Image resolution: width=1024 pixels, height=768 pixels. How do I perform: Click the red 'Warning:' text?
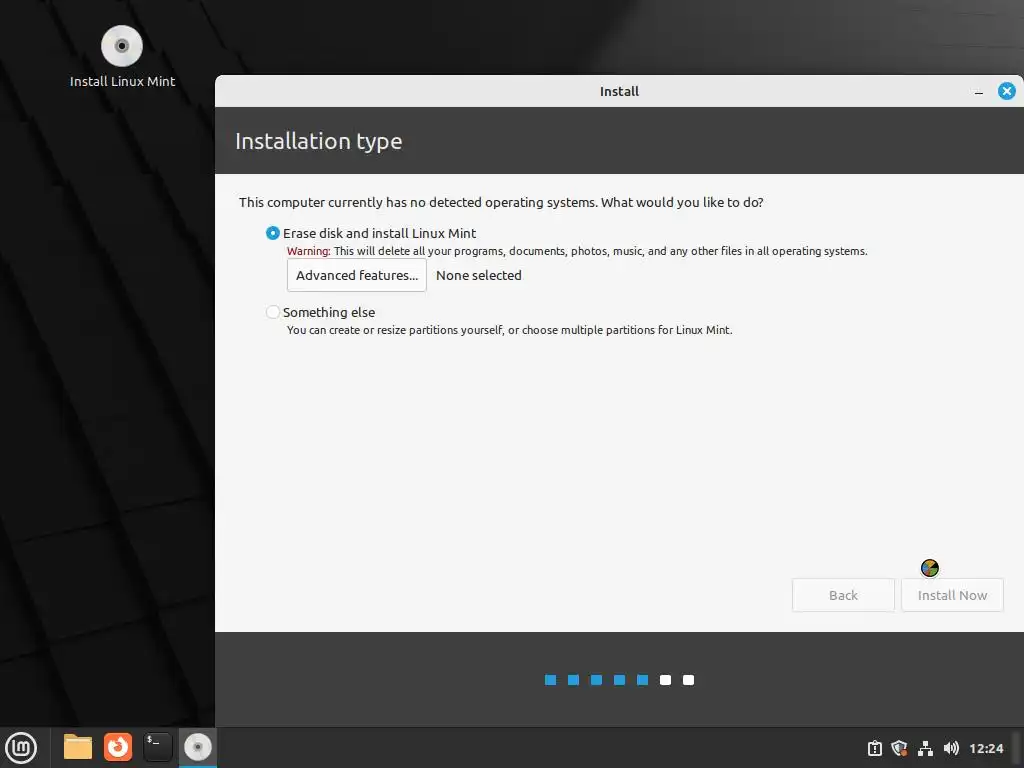[308, 251]
